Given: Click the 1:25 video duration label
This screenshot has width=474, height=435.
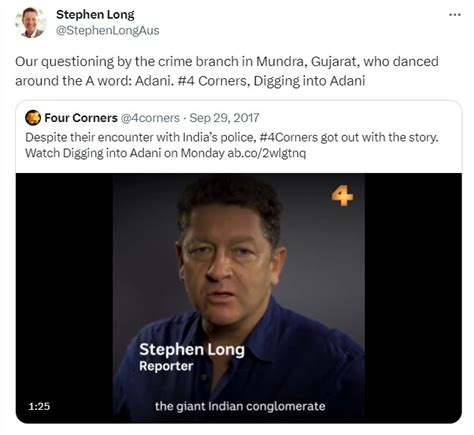Looking at the screenshot, I should click(x=39, y=406).
